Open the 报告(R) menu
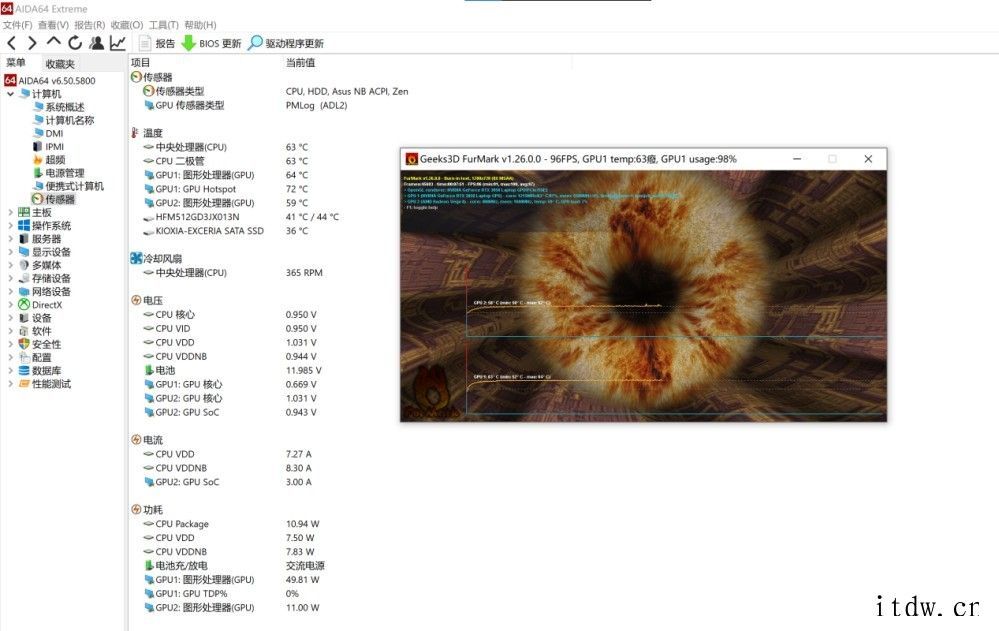 pyautogui.click(x=90, y=25)
